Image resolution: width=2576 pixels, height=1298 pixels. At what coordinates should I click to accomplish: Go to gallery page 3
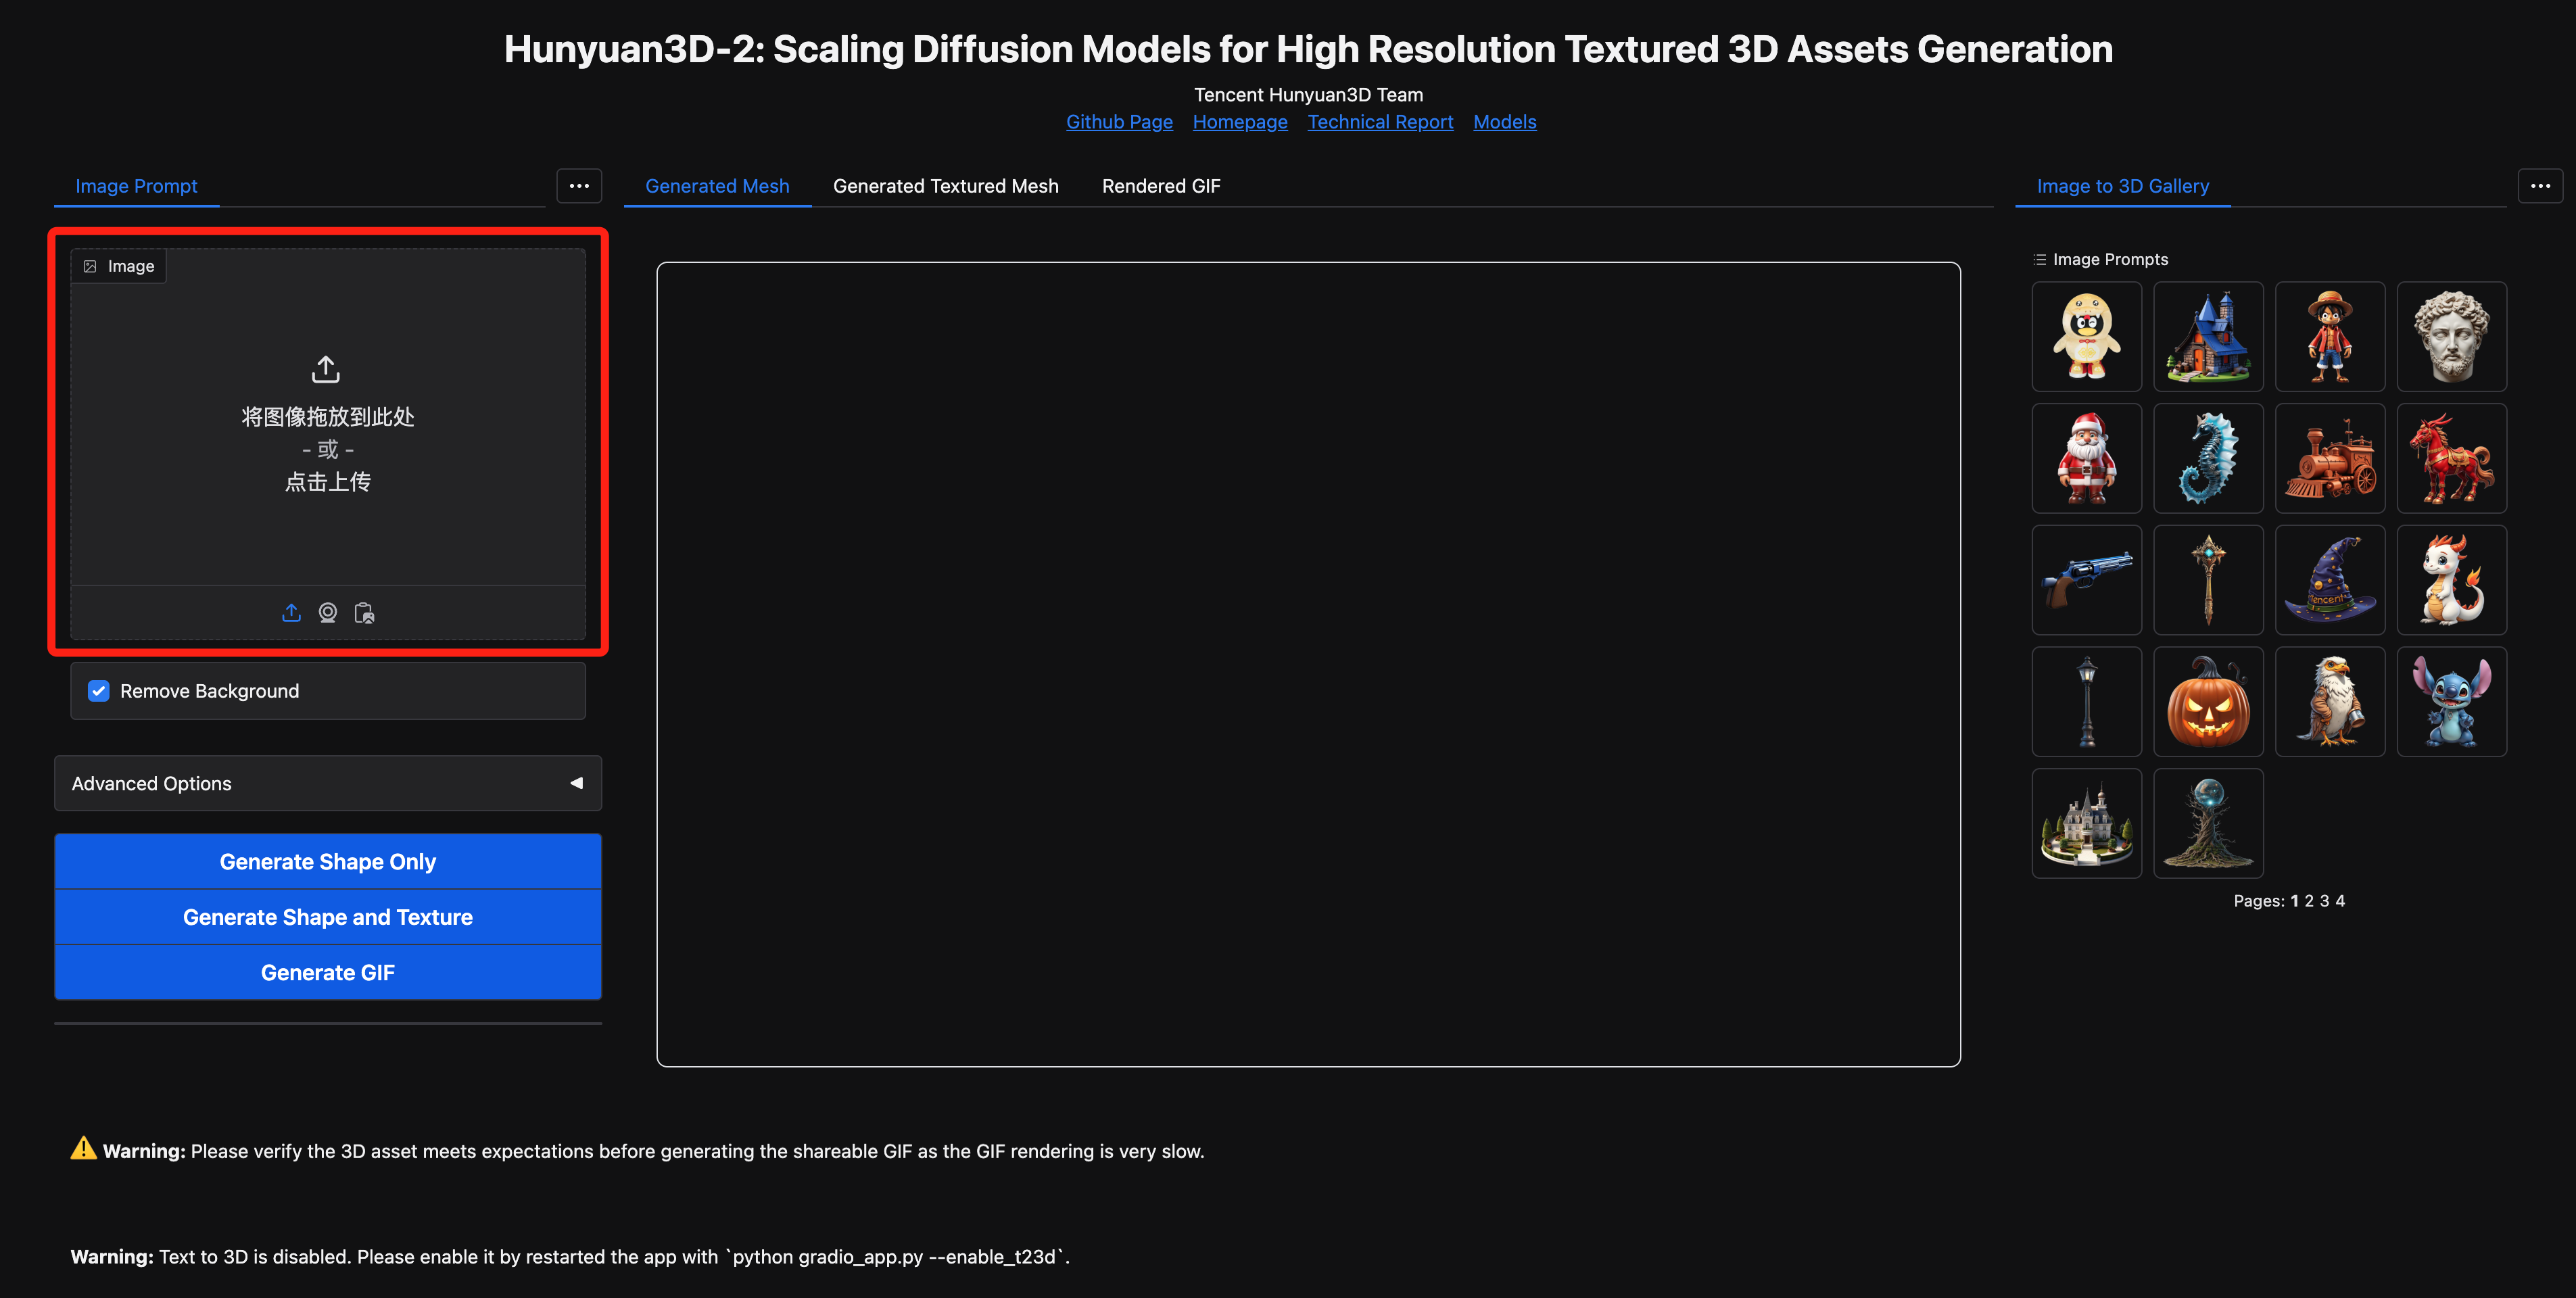point(2324,901)
